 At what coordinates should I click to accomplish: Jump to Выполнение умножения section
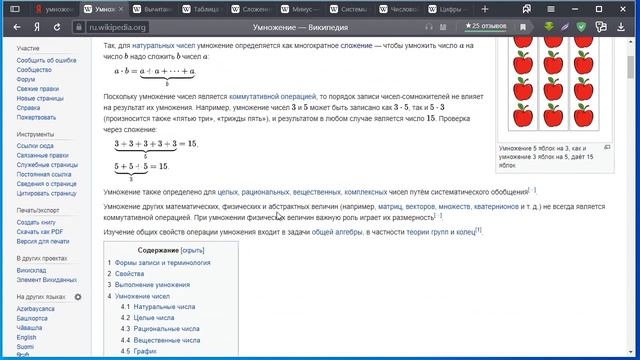pyautogui.click(x=152, y=285)
